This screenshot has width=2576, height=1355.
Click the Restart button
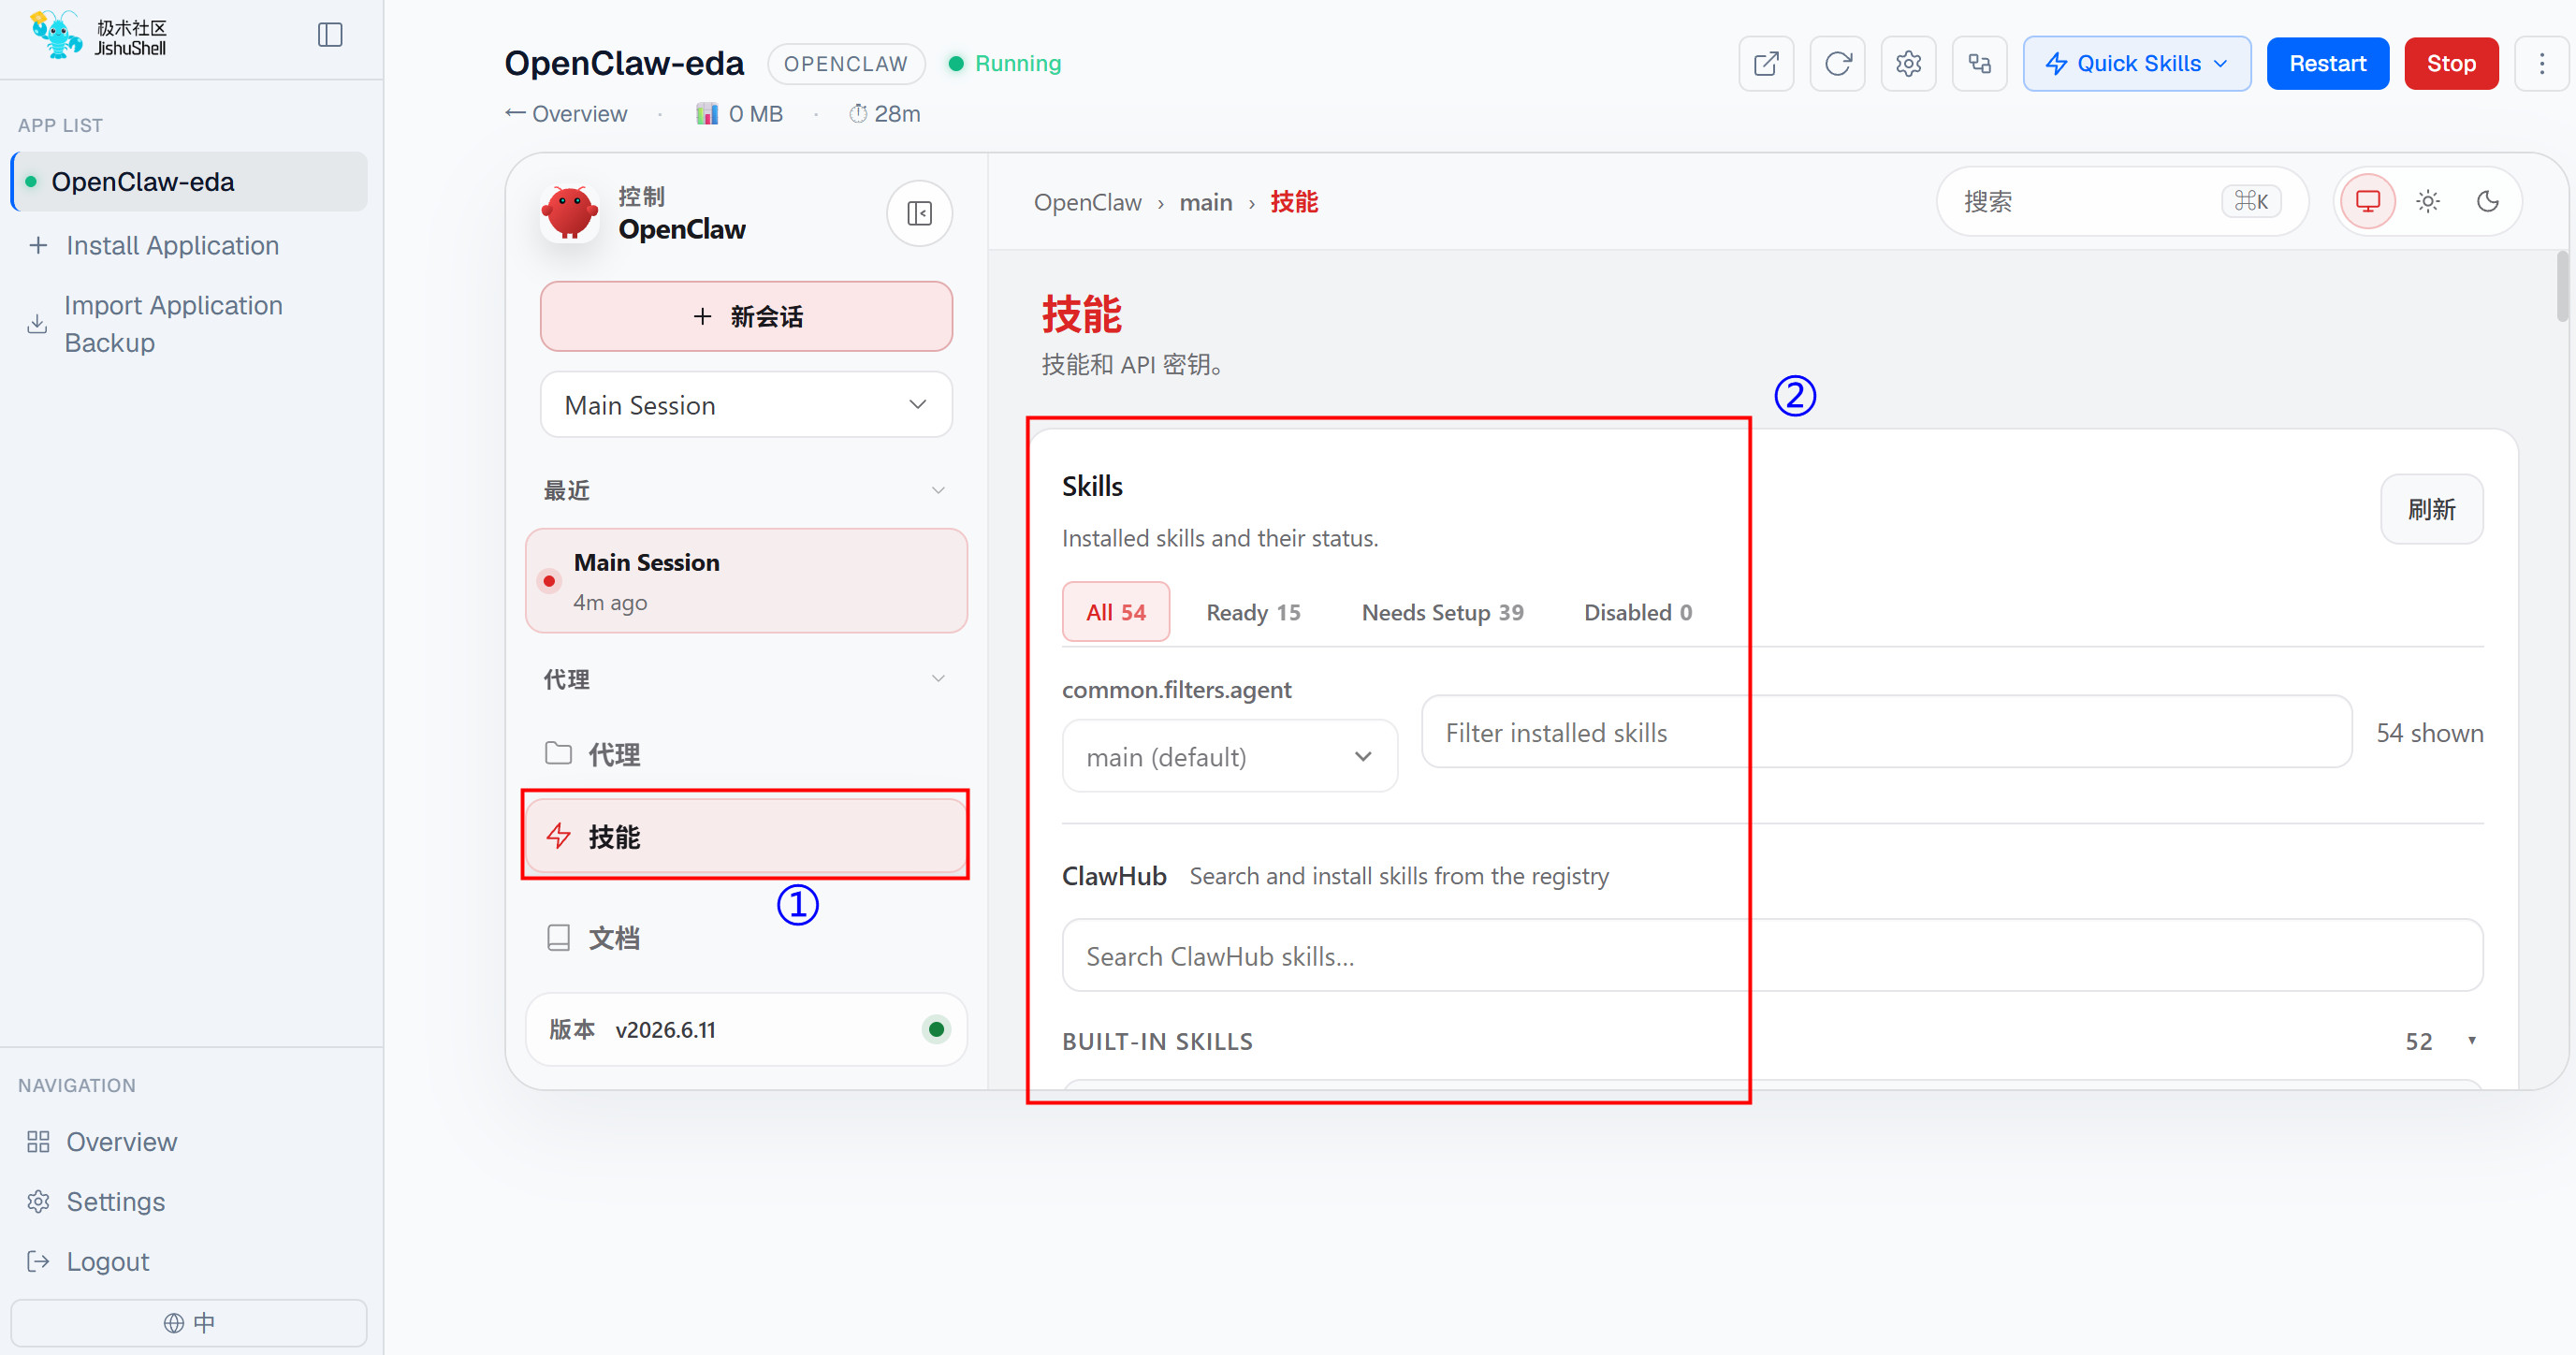2327,63
